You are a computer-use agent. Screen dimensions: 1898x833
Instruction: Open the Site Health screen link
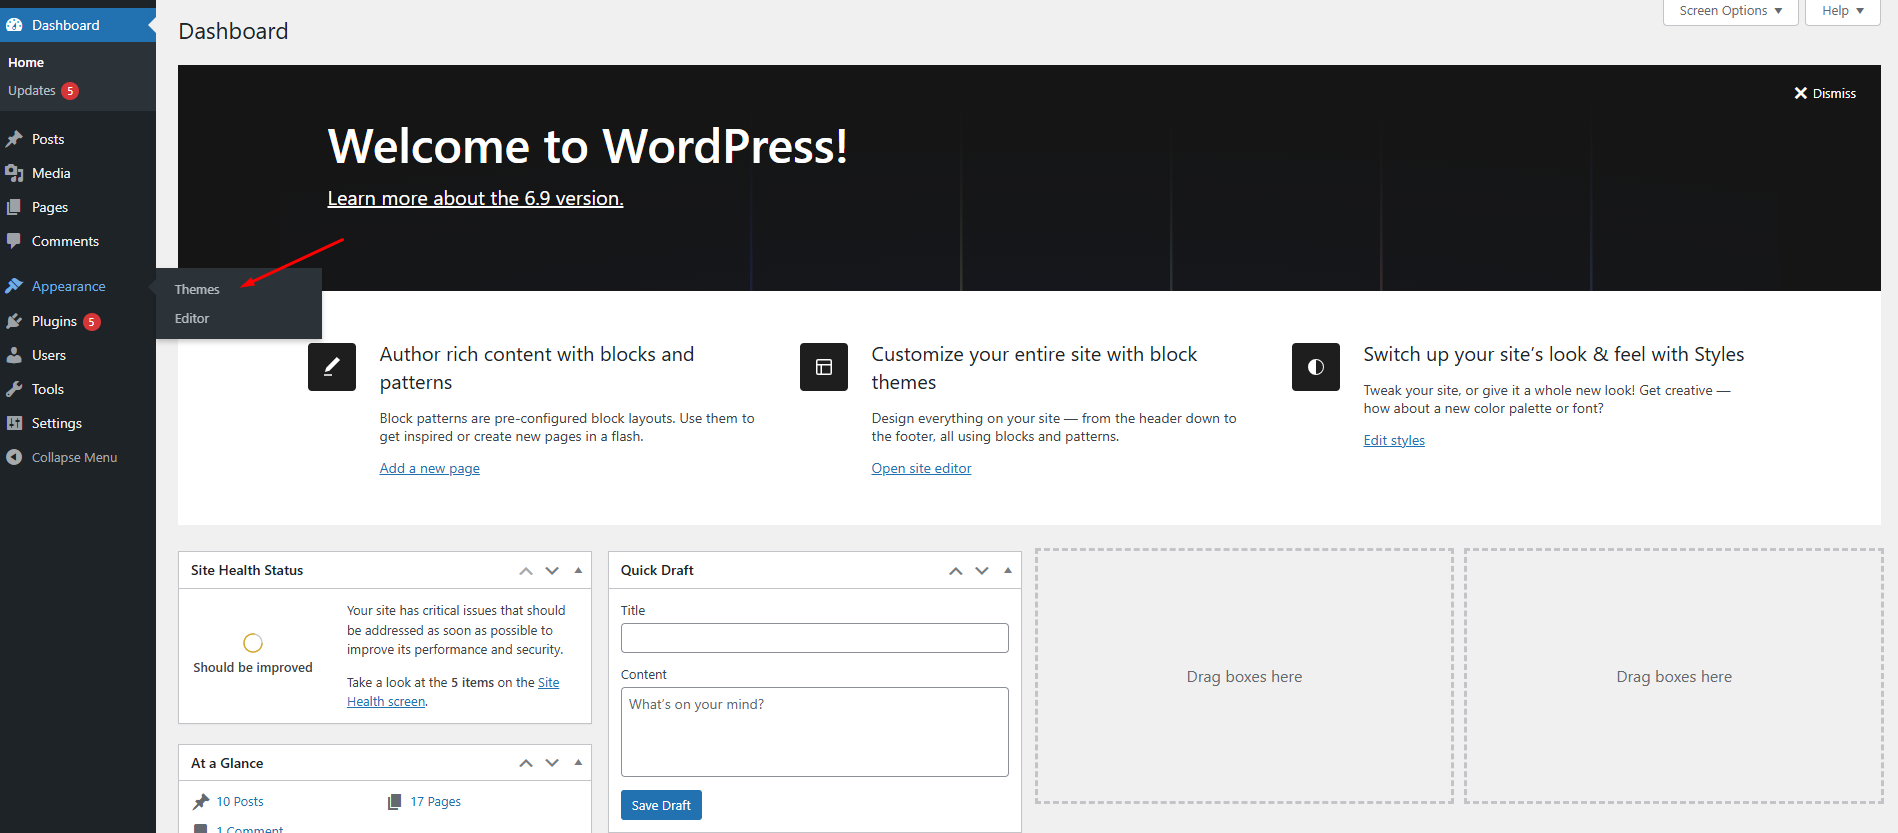(x=386, y=702)
